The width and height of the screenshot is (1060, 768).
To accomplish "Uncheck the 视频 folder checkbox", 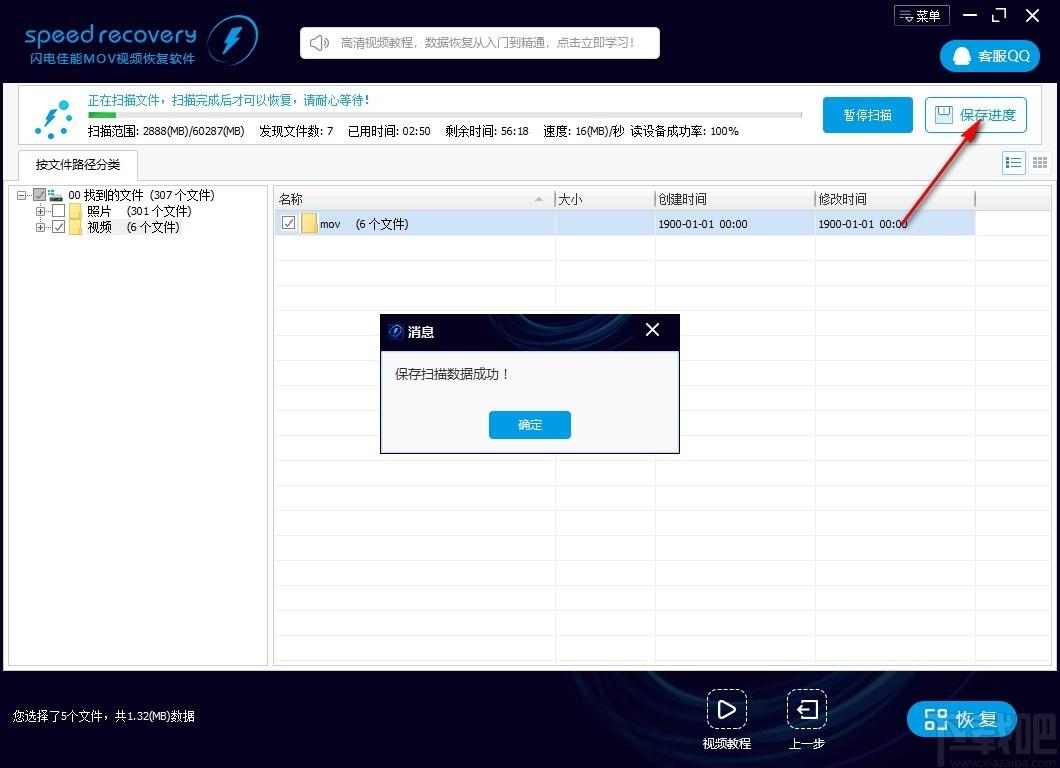I will (x=59, y=227).
